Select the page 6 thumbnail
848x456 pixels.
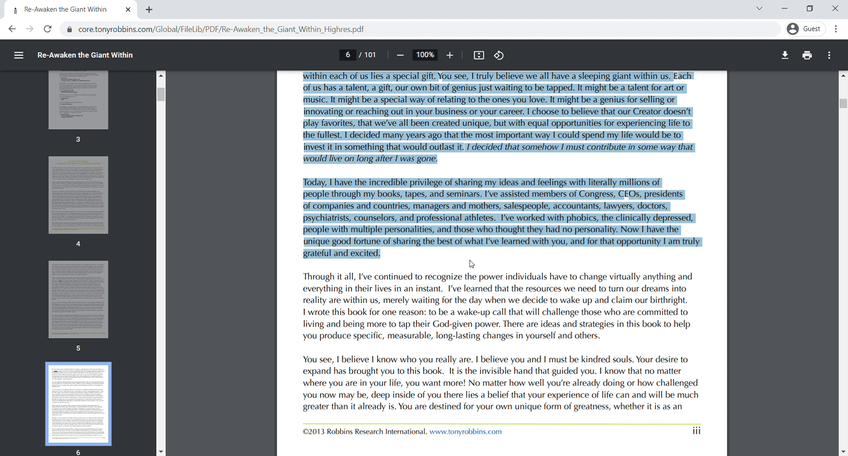click(x=78, y=404)
